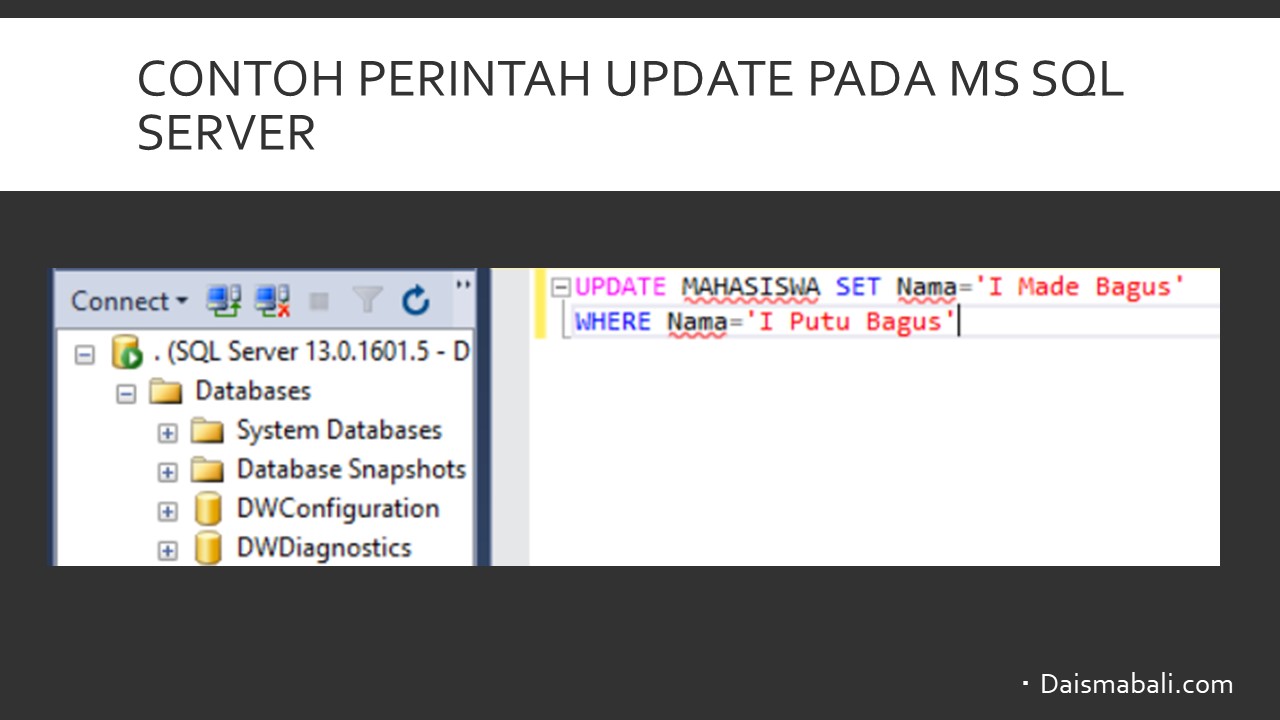Select the Database Snapshots tree label
Image resolution: width=1280 pixels, height=720 pixels.
[x=351, y=470]
